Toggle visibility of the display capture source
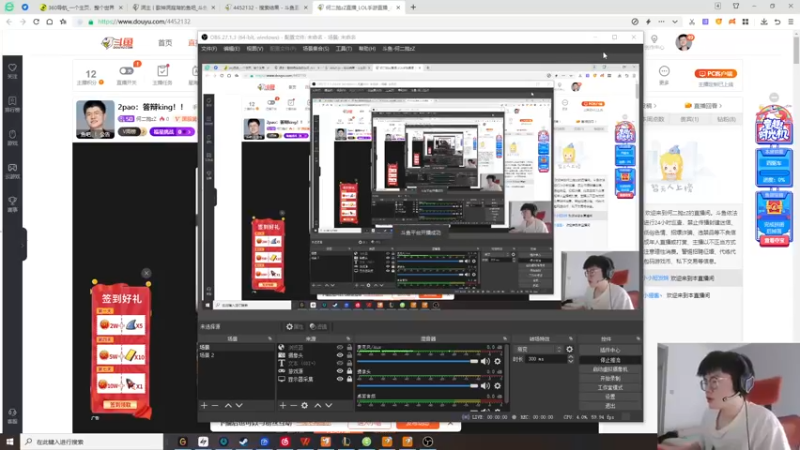 340,380
